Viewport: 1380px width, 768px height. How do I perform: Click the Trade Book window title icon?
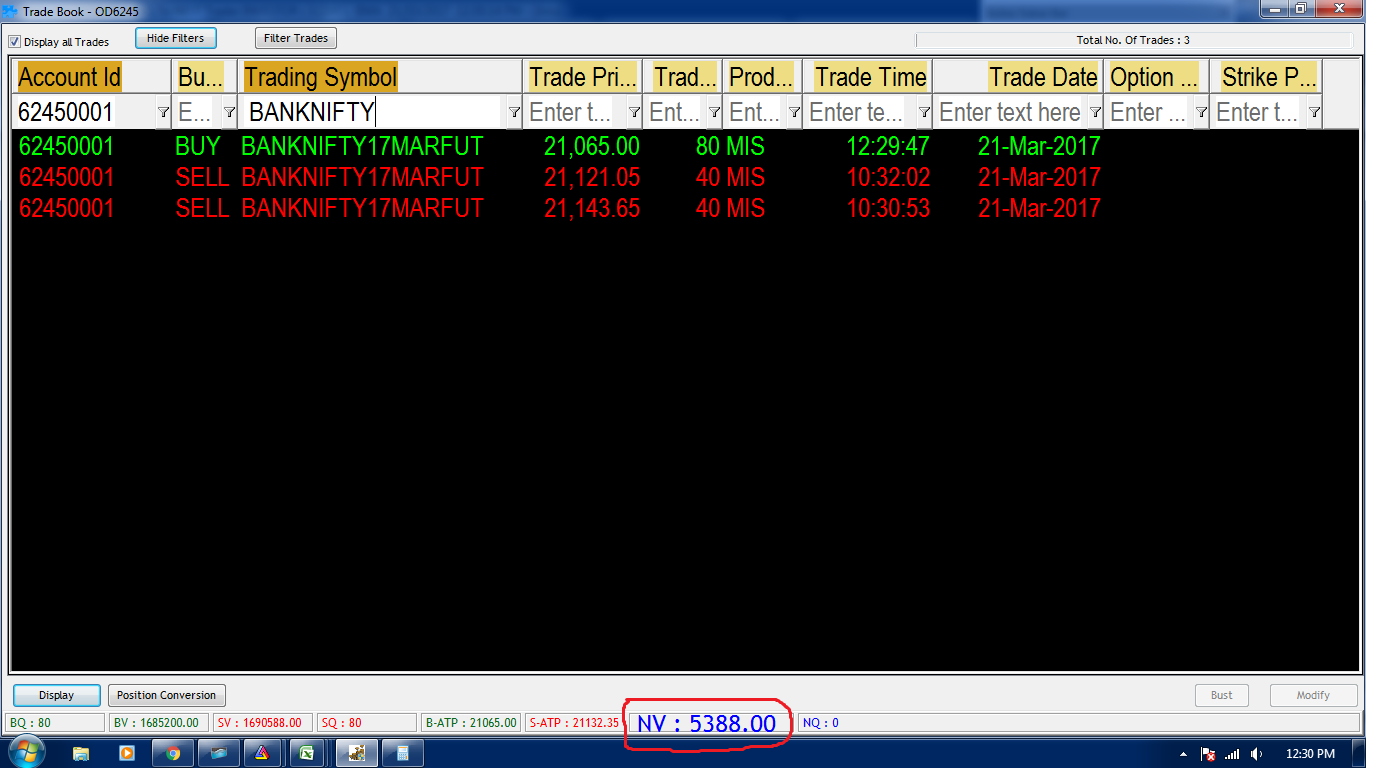click(x=10, y=11)
